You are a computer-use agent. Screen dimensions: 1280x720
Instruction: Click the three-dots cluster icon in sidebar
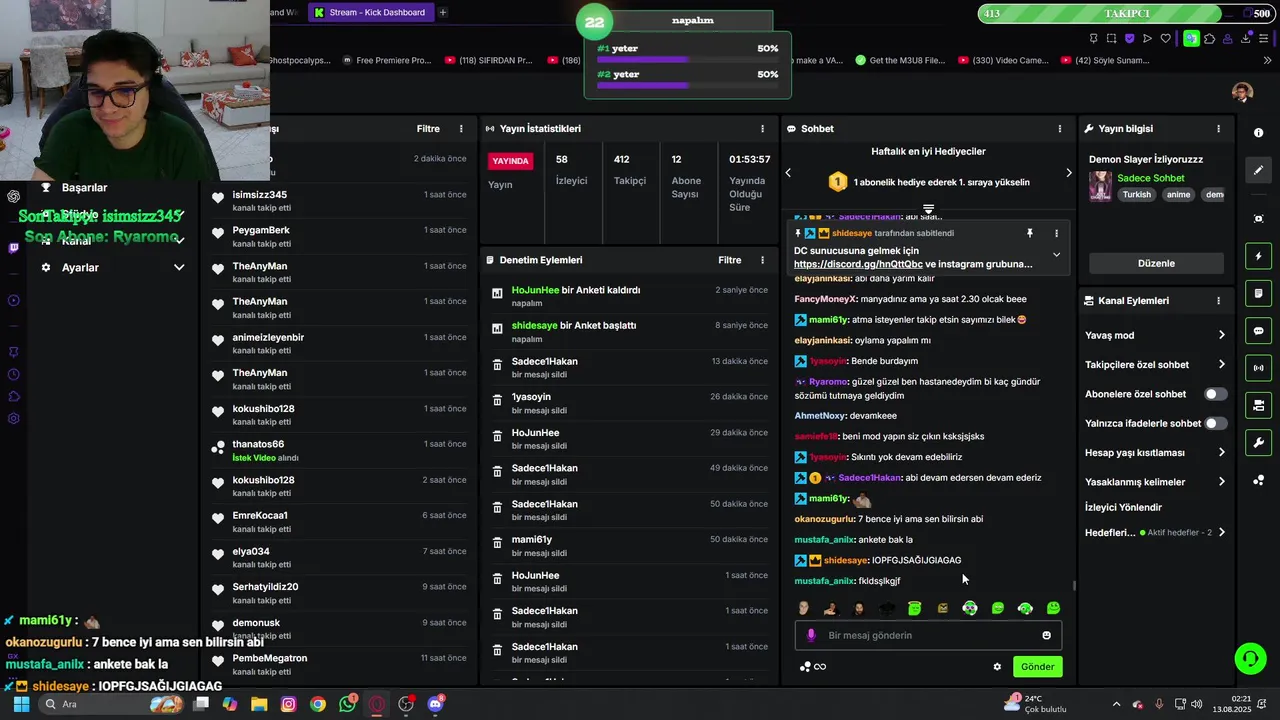[x=1258, y=480]
